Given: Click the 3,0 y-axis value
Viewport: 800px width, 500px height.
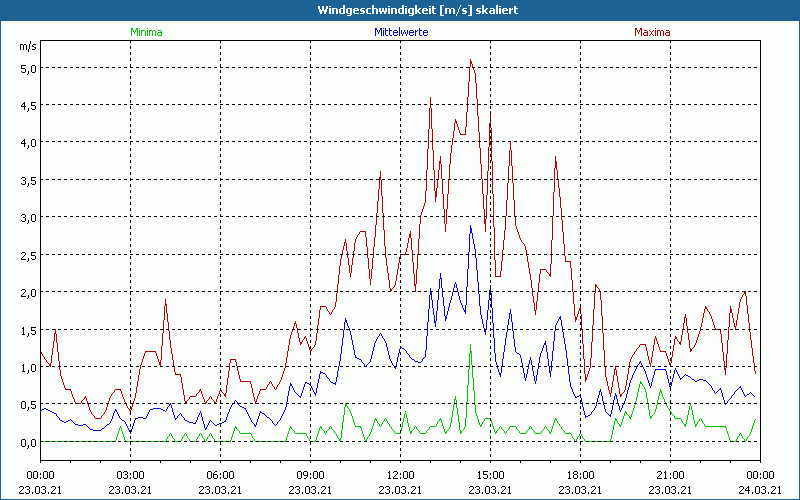Looking at the screenshot, I should [28, 218].
